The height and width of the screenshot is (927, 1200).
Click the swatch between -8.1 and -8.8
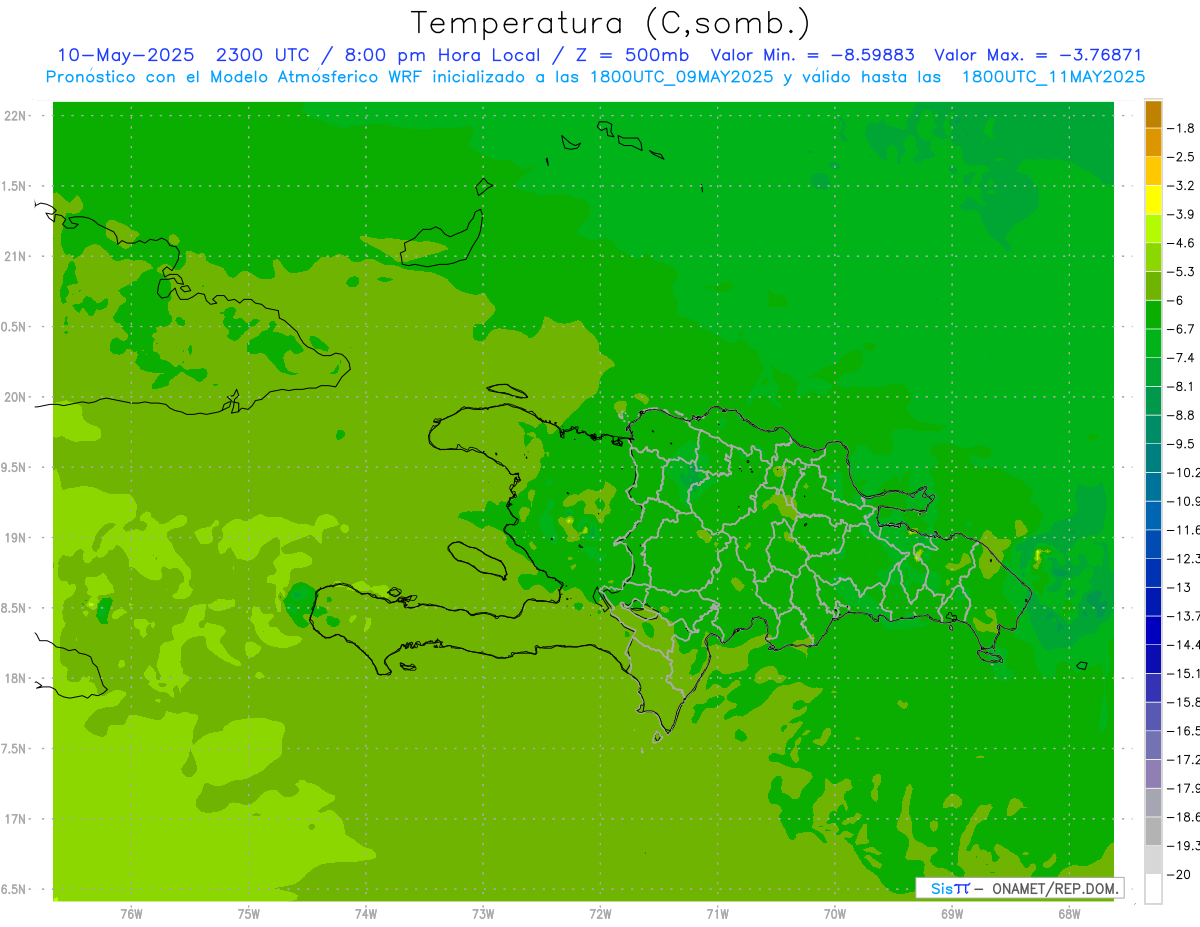(1153, 401)
